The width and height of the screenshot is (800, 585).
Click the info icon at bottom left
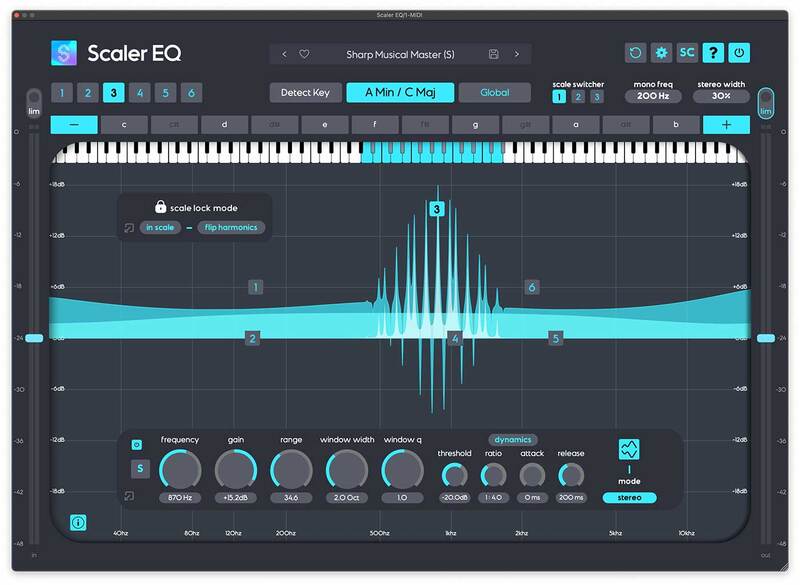(x=77, y=521)
